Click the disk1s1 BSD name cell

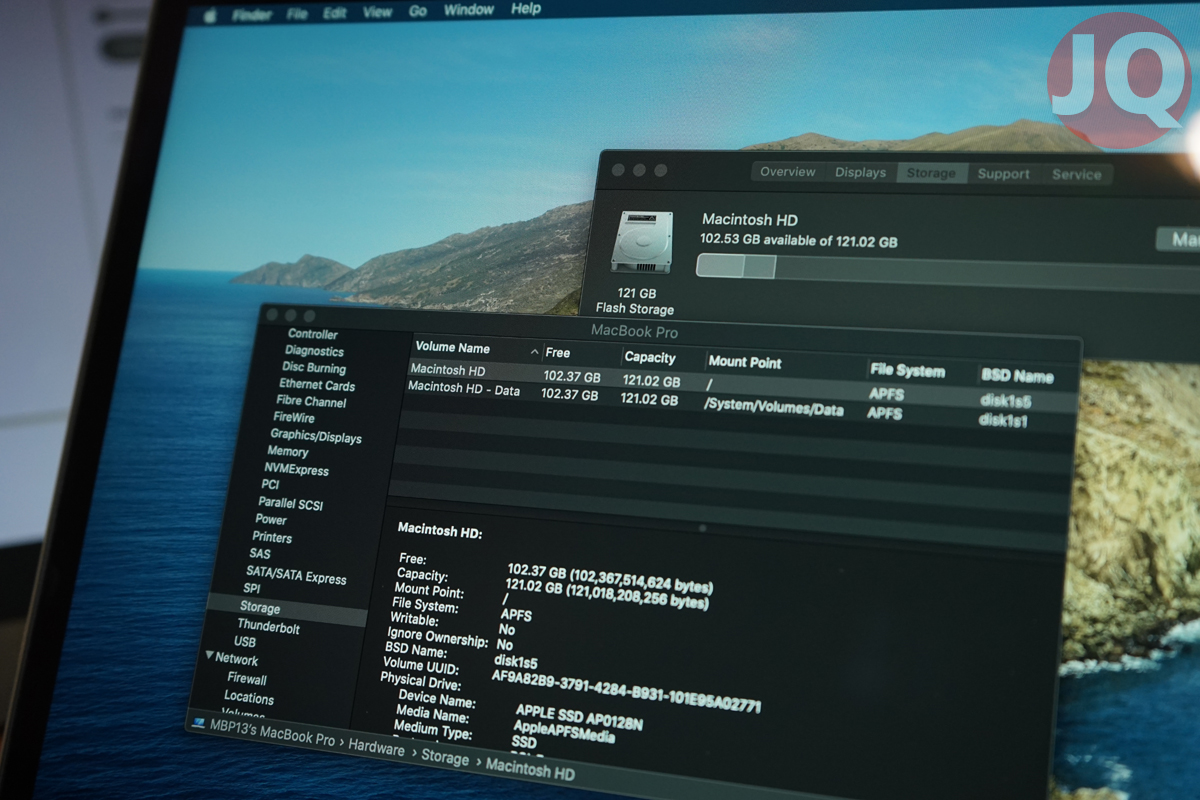[x=1003, y=421]
